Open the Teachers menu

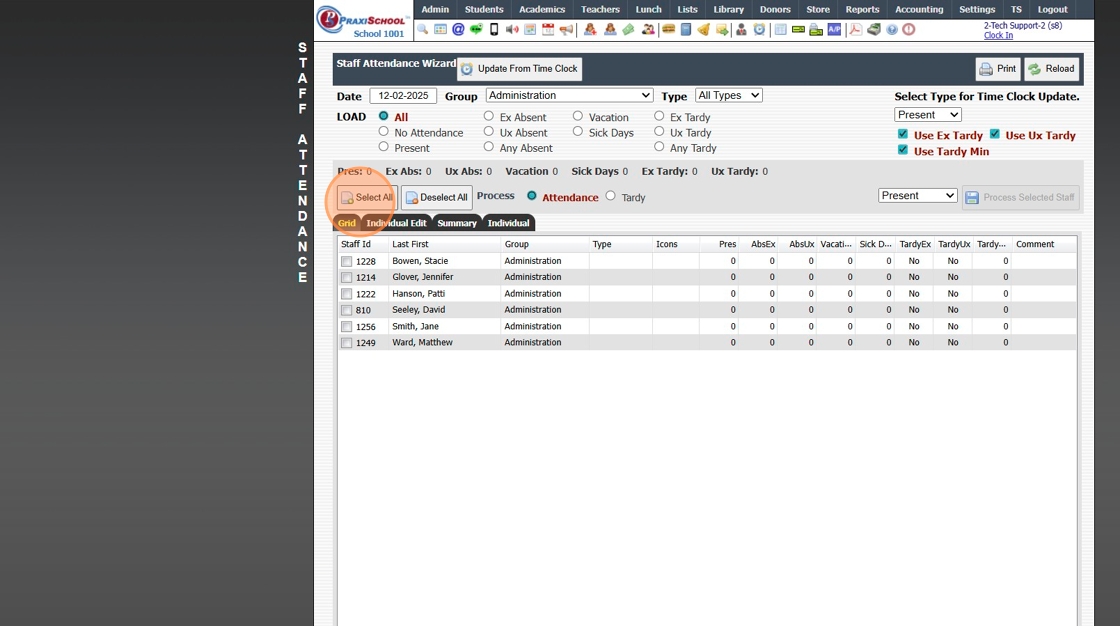pos(600,9)
